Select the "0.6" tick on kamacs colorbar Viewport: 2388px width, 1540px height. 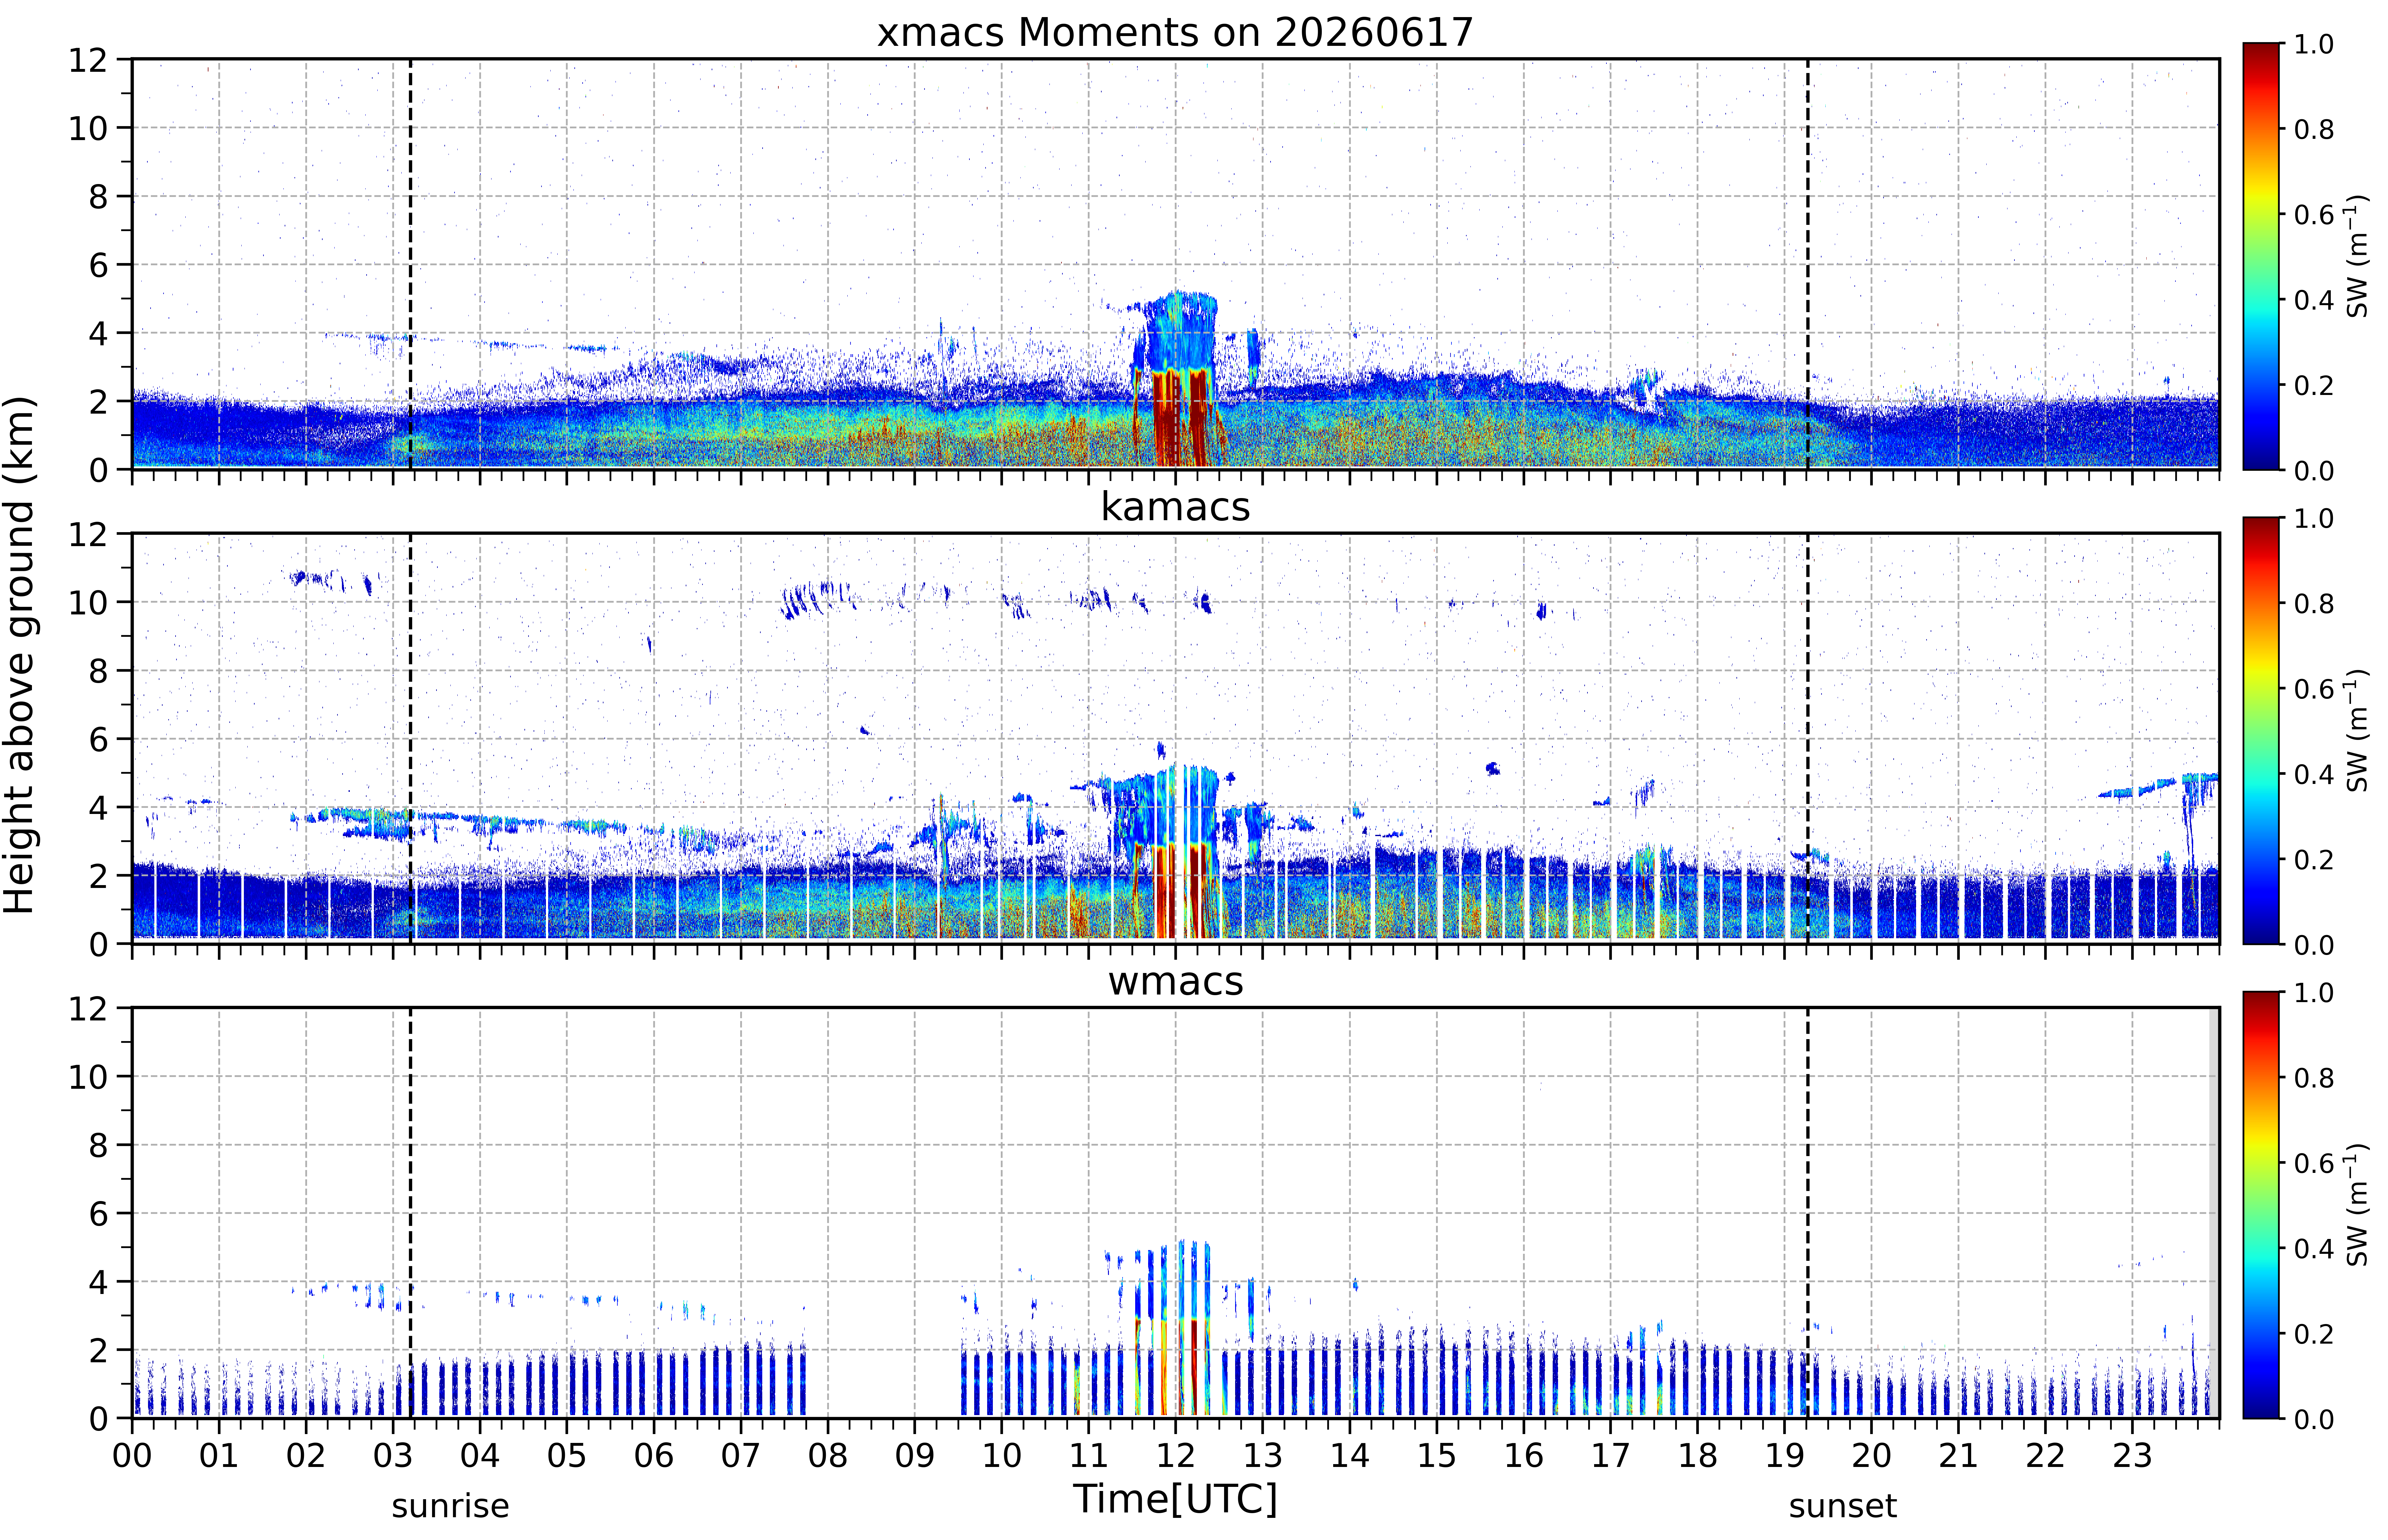tap(2314, 689)
